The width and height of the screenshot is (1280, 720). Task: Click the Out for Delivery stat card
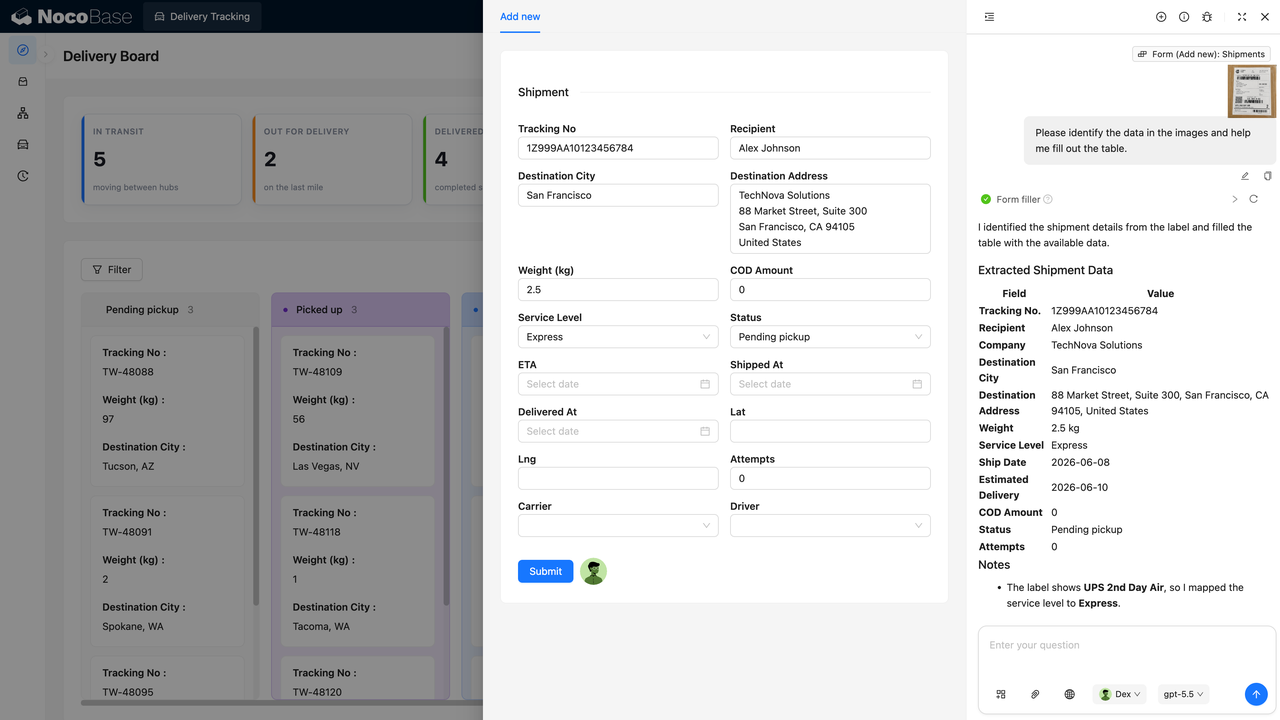click(x=331, y=160)
